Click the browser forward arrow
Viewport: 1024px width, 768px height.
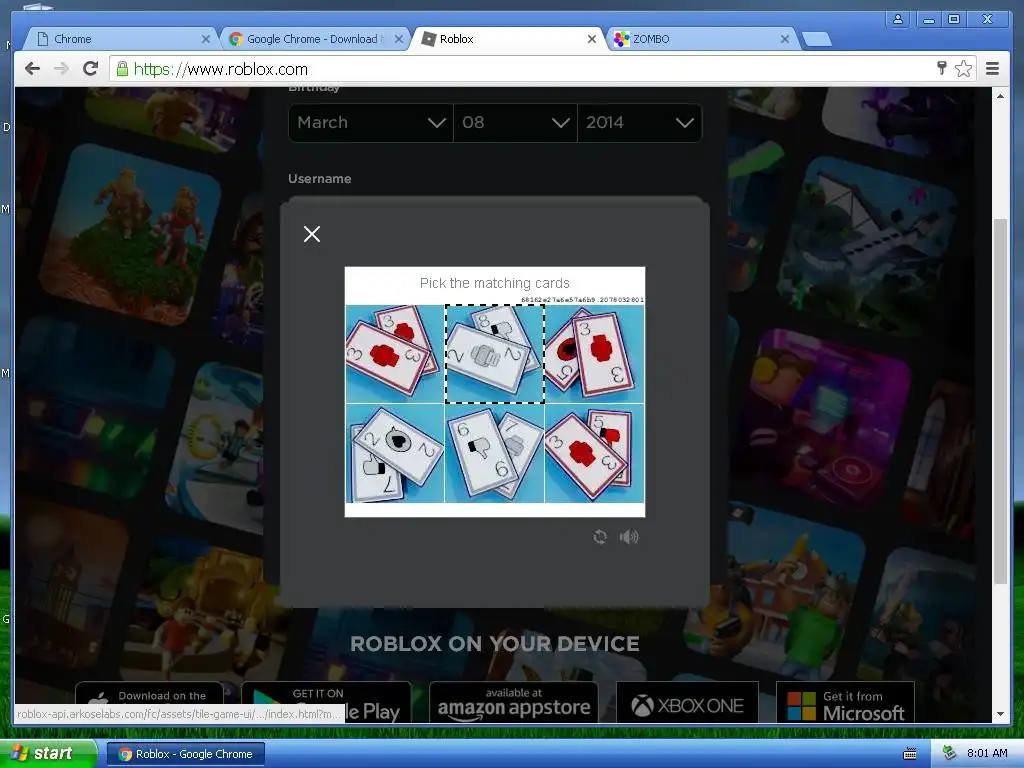61,69
